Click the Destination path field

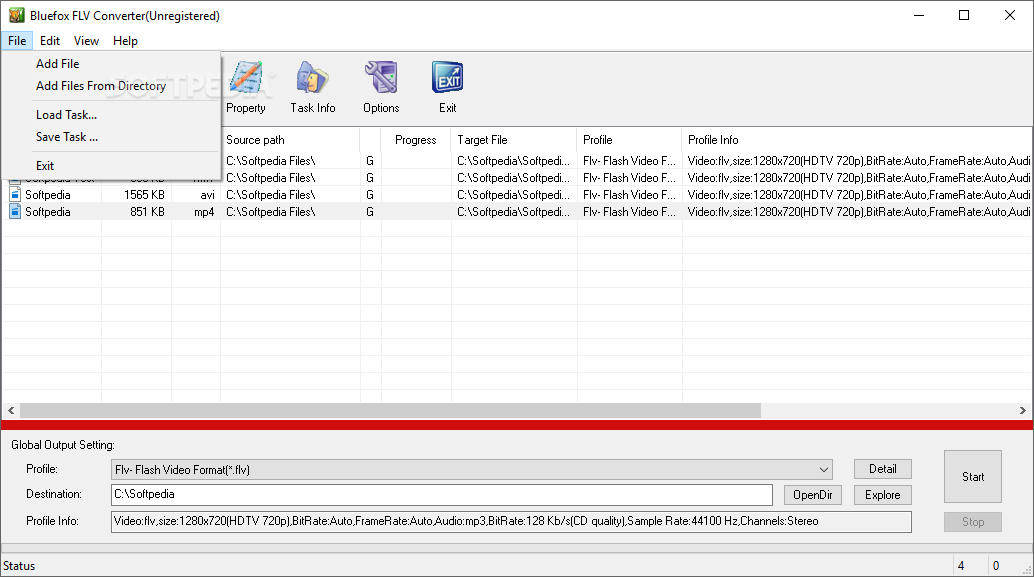[442, 495]
